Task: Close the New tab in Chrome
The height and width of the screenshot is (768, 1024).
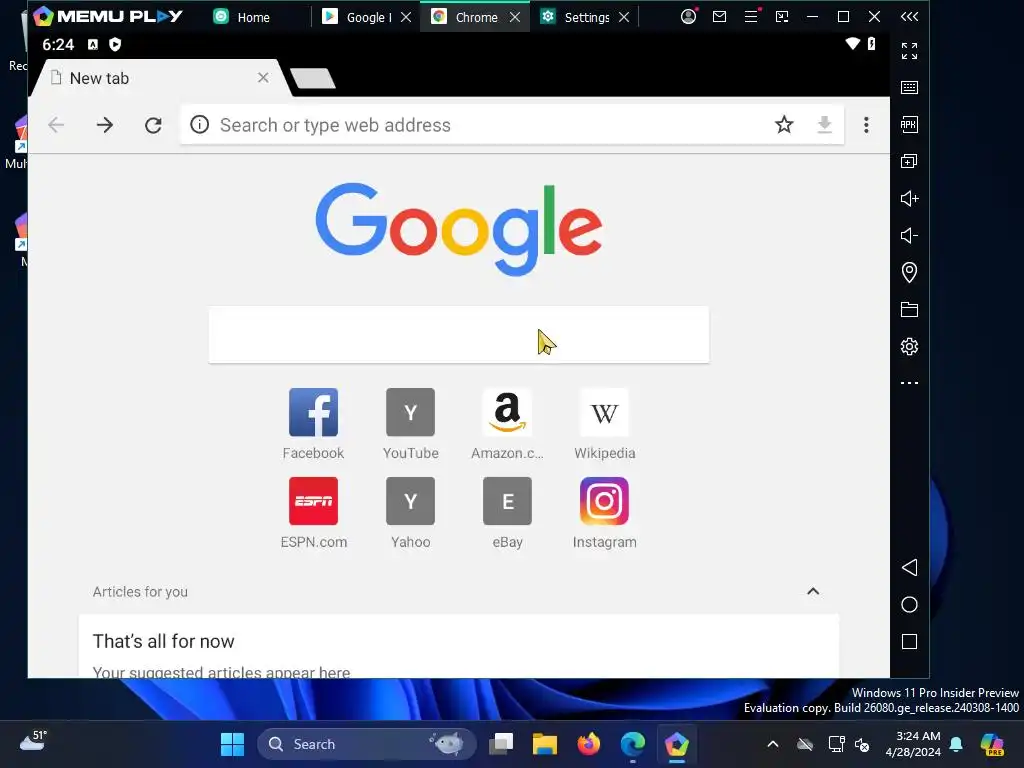Action: 263,78
